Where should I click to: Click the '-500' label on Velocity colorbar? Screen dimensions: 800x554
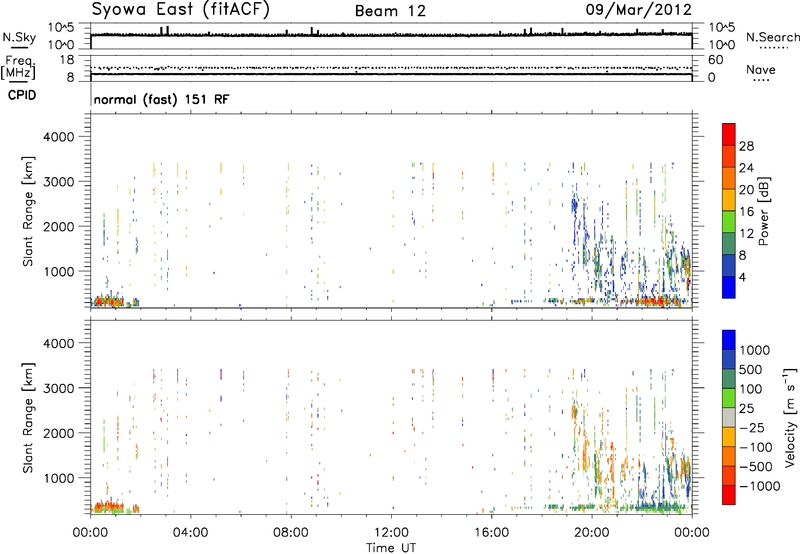[x=756, y=467]
